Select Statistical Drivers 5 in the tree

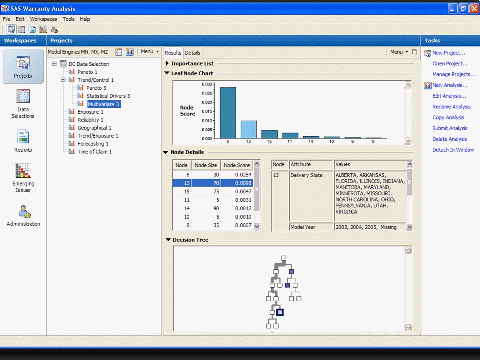coord(108,96)
